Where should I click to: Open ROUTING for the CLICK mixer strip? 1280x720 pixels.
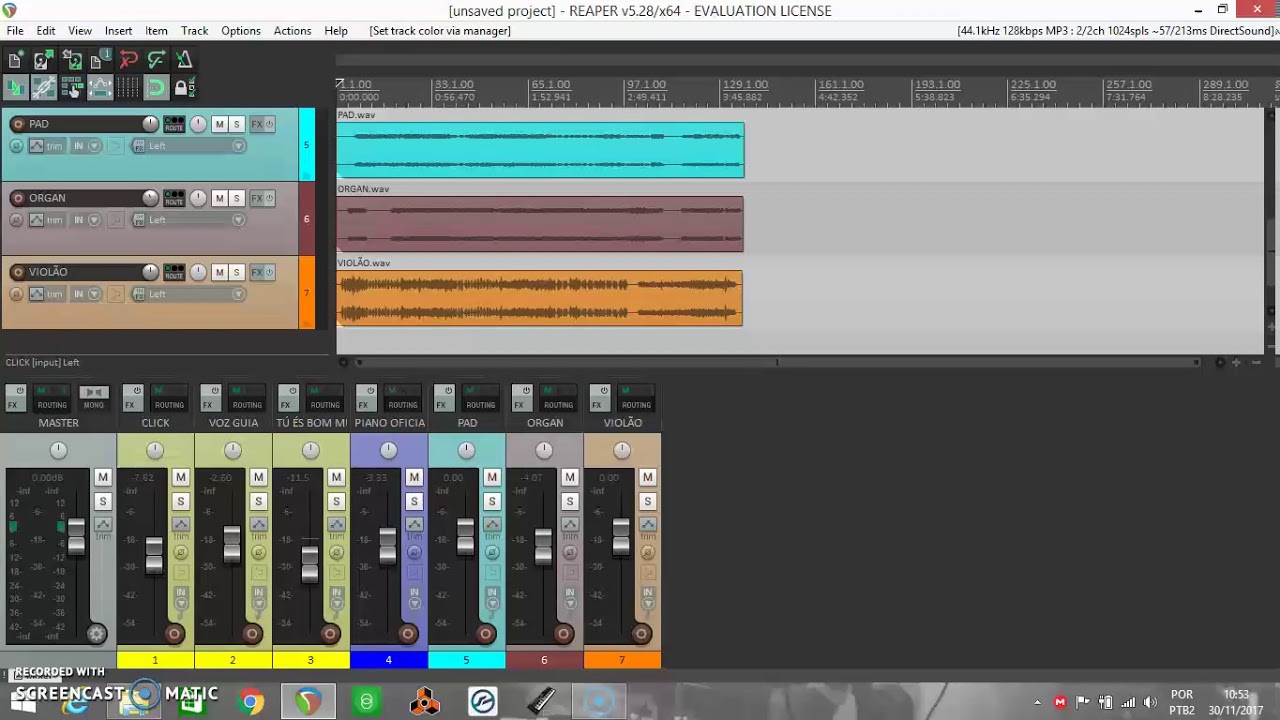[x=169, y=398]
